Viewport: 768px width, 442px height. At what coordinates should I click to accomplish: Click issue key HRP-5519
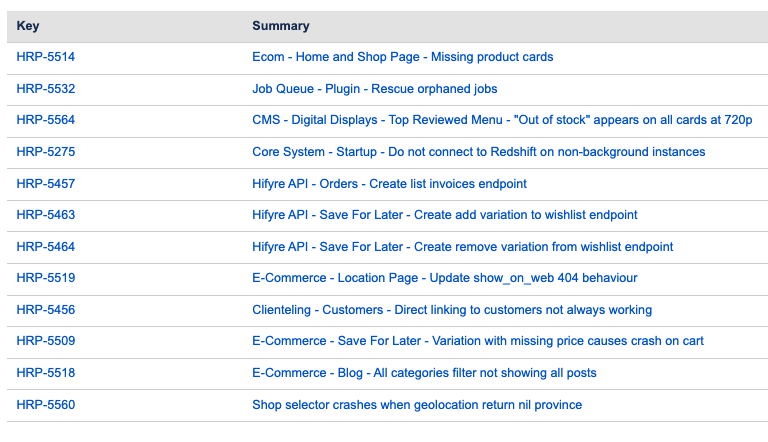(x=45, y=278)
